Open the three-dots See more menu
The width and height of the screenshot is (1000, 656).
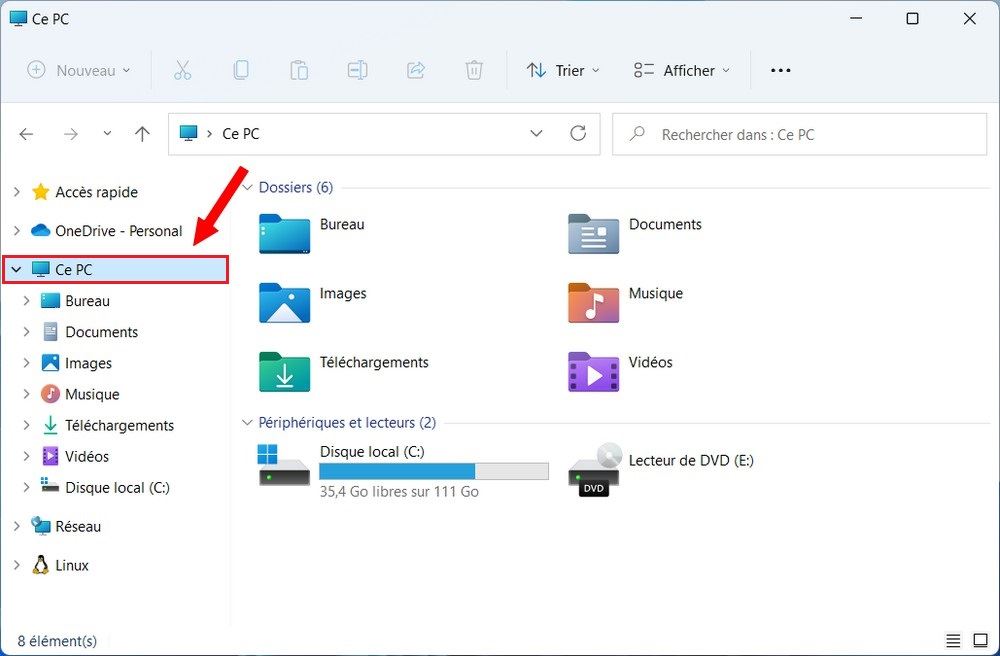[781, 70]
